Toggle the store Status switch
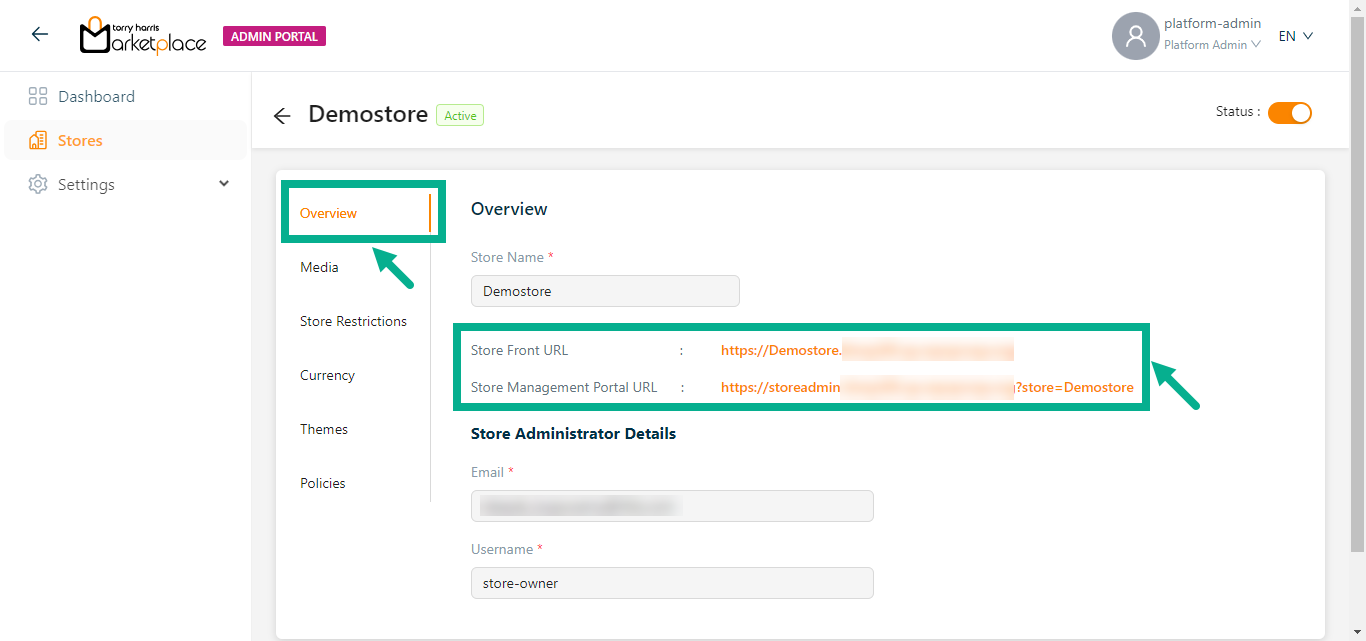 [1289, 113]
